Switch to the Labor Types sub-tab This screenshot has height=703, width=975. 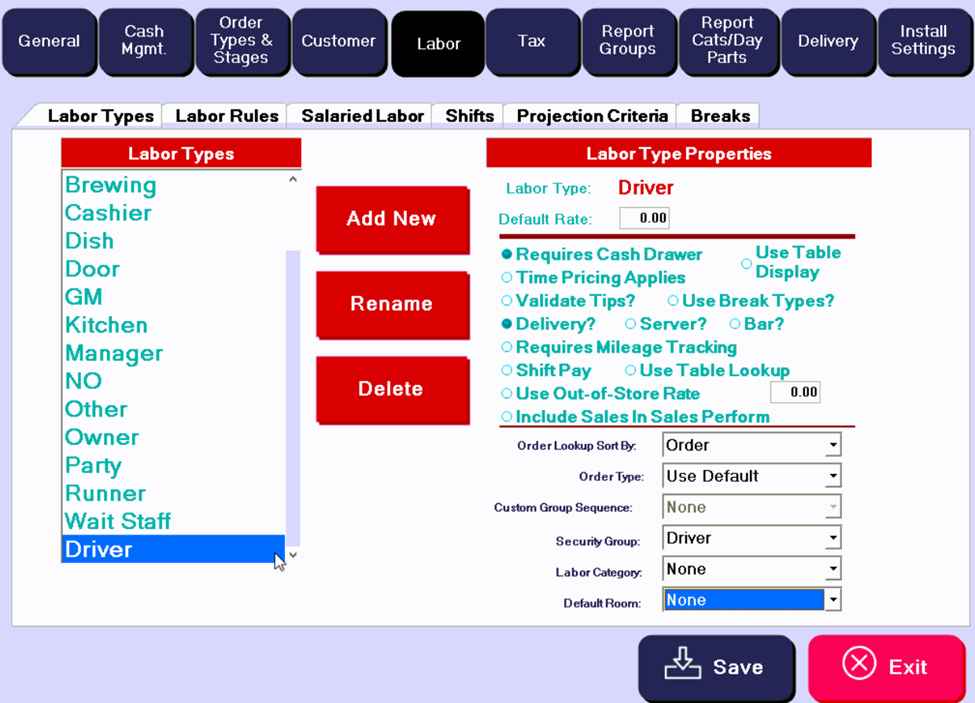(x=100, y=116)
